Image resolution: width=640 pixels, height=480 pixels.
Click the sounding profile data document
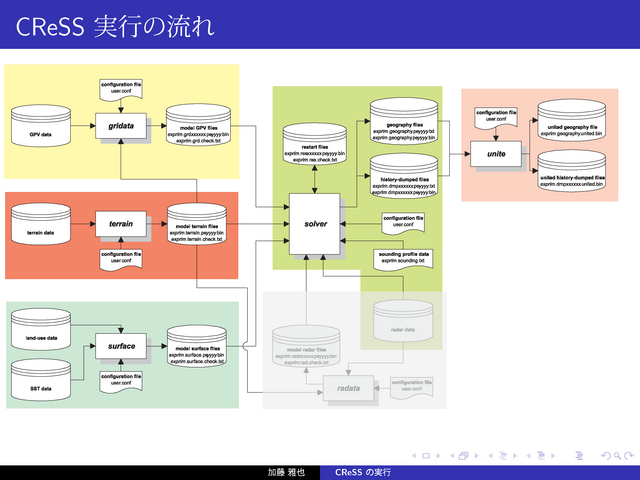(403, 260)
